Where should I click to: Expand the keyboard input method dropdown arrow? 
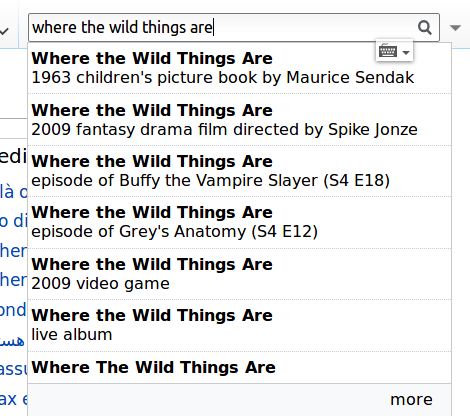click(x=406, y=53)
